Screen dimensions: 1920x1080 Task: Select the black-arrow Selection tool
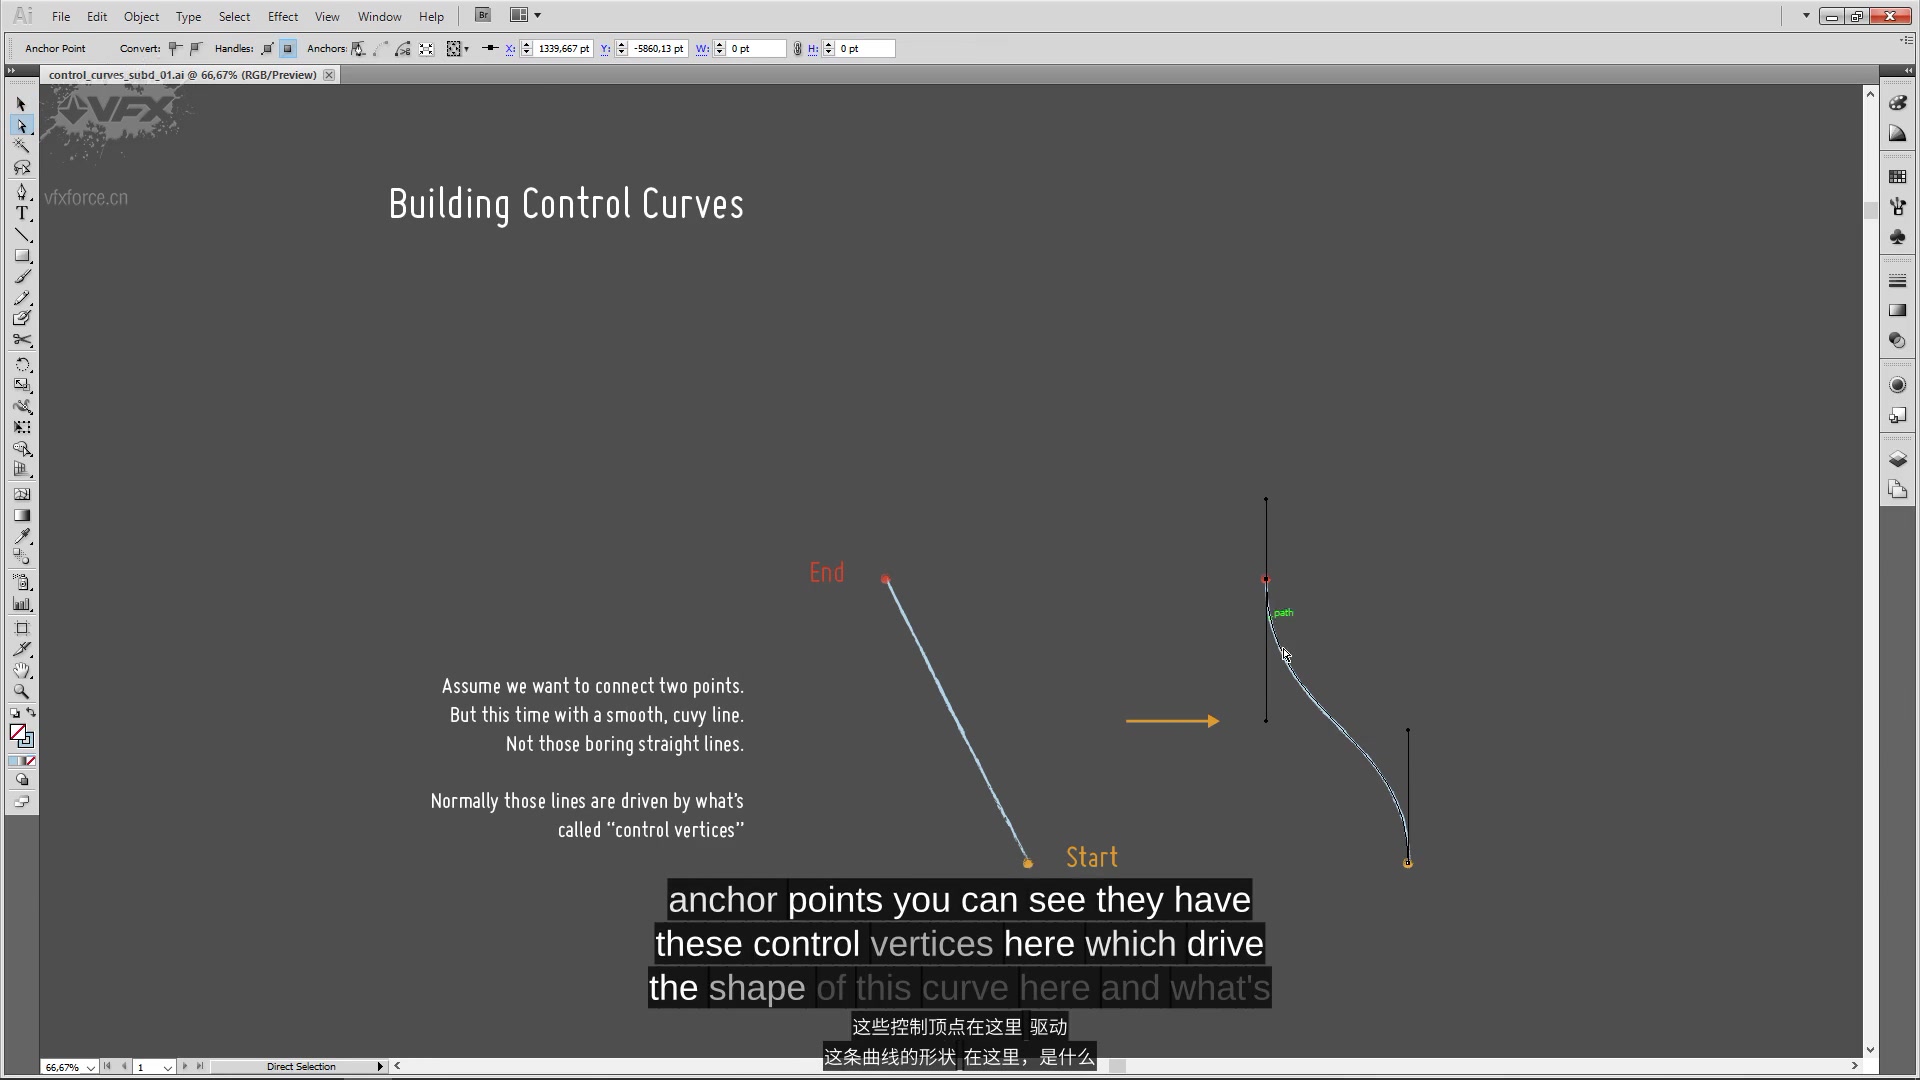coord(21,104)
